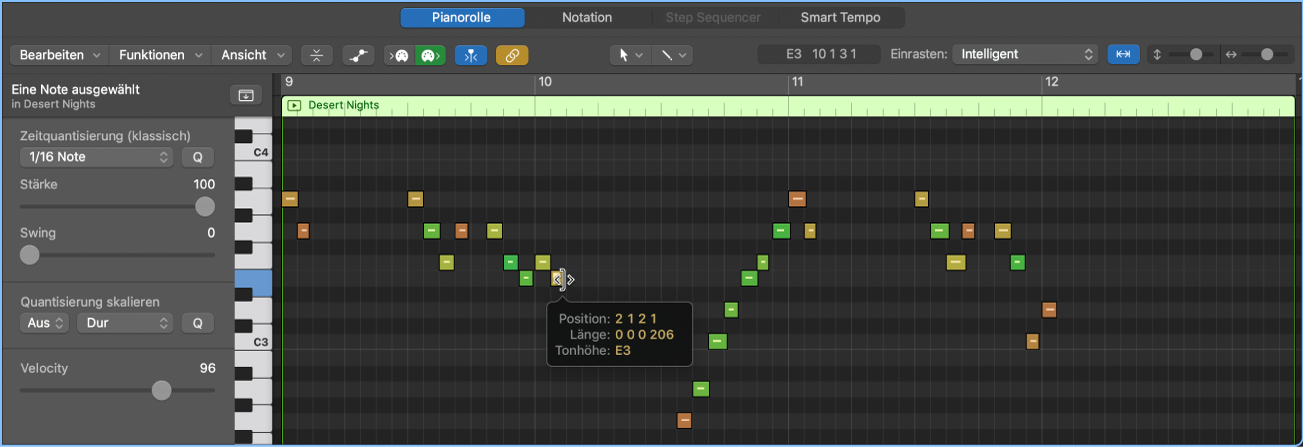The height and width of the screenshot is (447, 1303).
Task: Click the region play icon on Desert Nights
Action: click(294, 105)
